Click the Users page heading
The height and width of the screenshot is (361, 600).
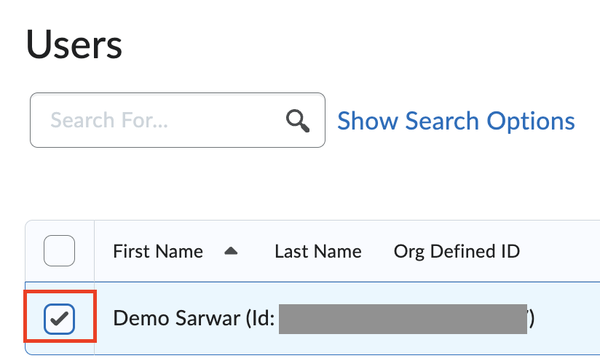pyautogui.click(x=74, y=45)
